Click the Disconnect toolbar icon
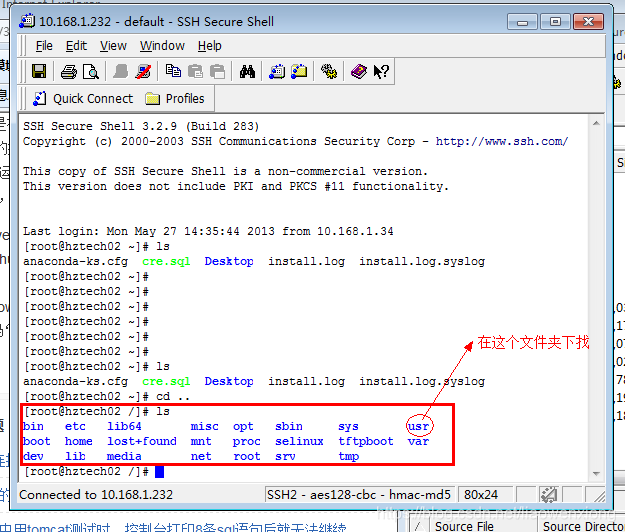The width and height of the screenshot is (625, 532). (x=143, y=72)
